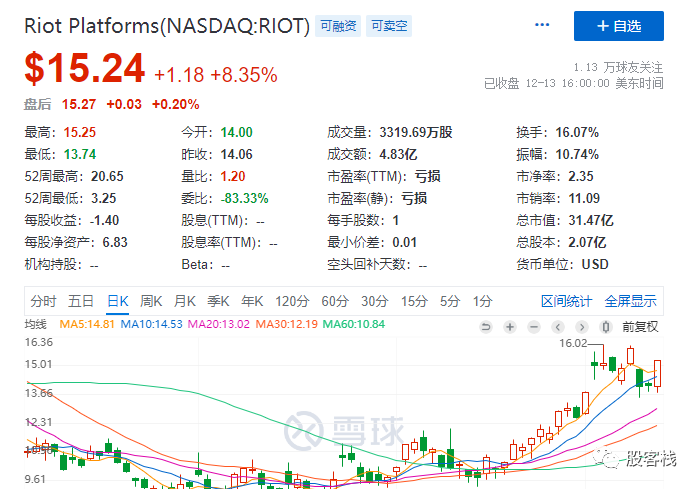Click the 成交量 value 3319.69万股
Image resolution: width=699 pixels, height=489 pixels.
click(x=416, y=132)
